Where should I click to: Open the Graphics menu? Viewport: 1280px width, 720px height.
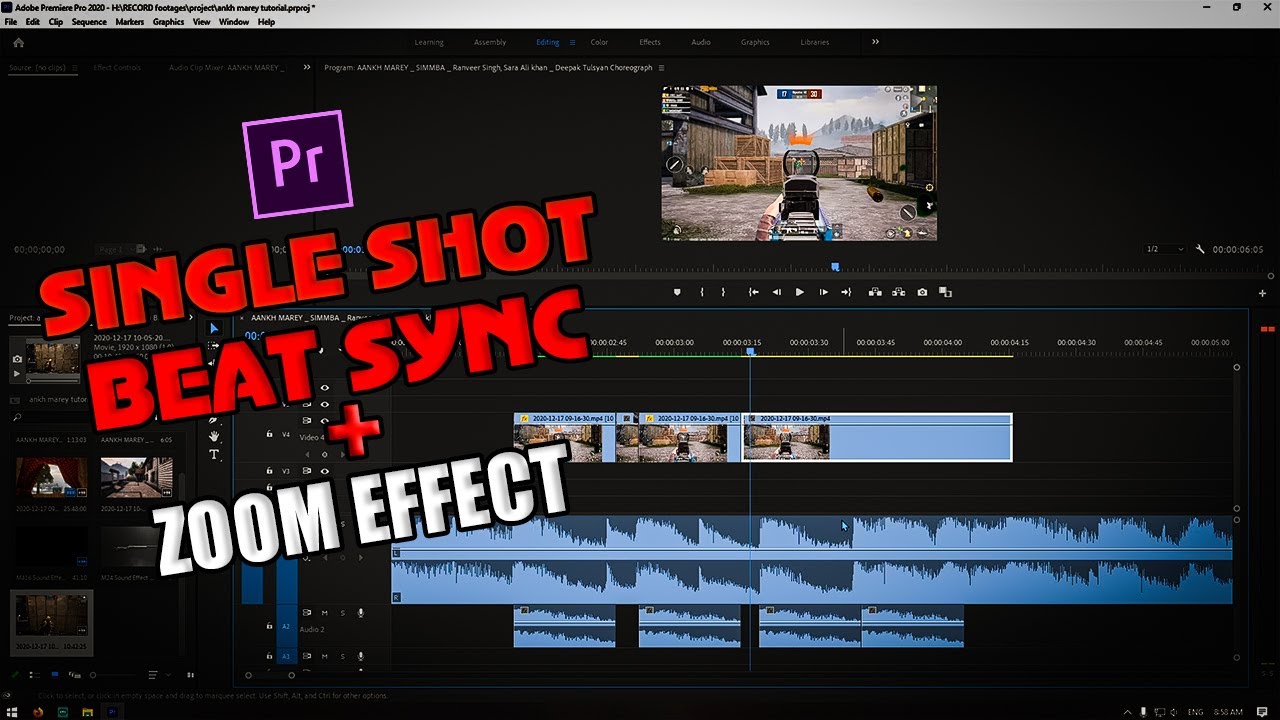click(x=168, y=21)
